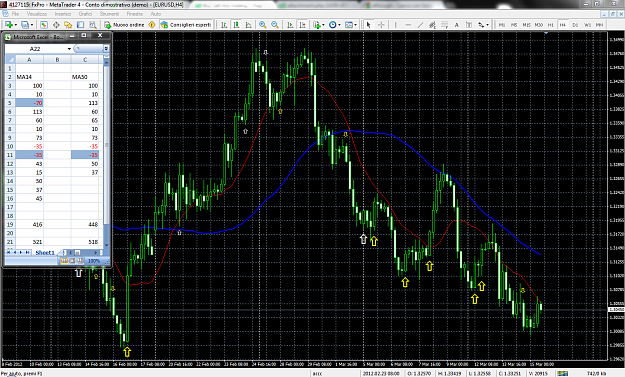Image resolution: width=625 pixels, height=377 pixels.
Task: Open the Finestra menu
Action: coord(135,14)
